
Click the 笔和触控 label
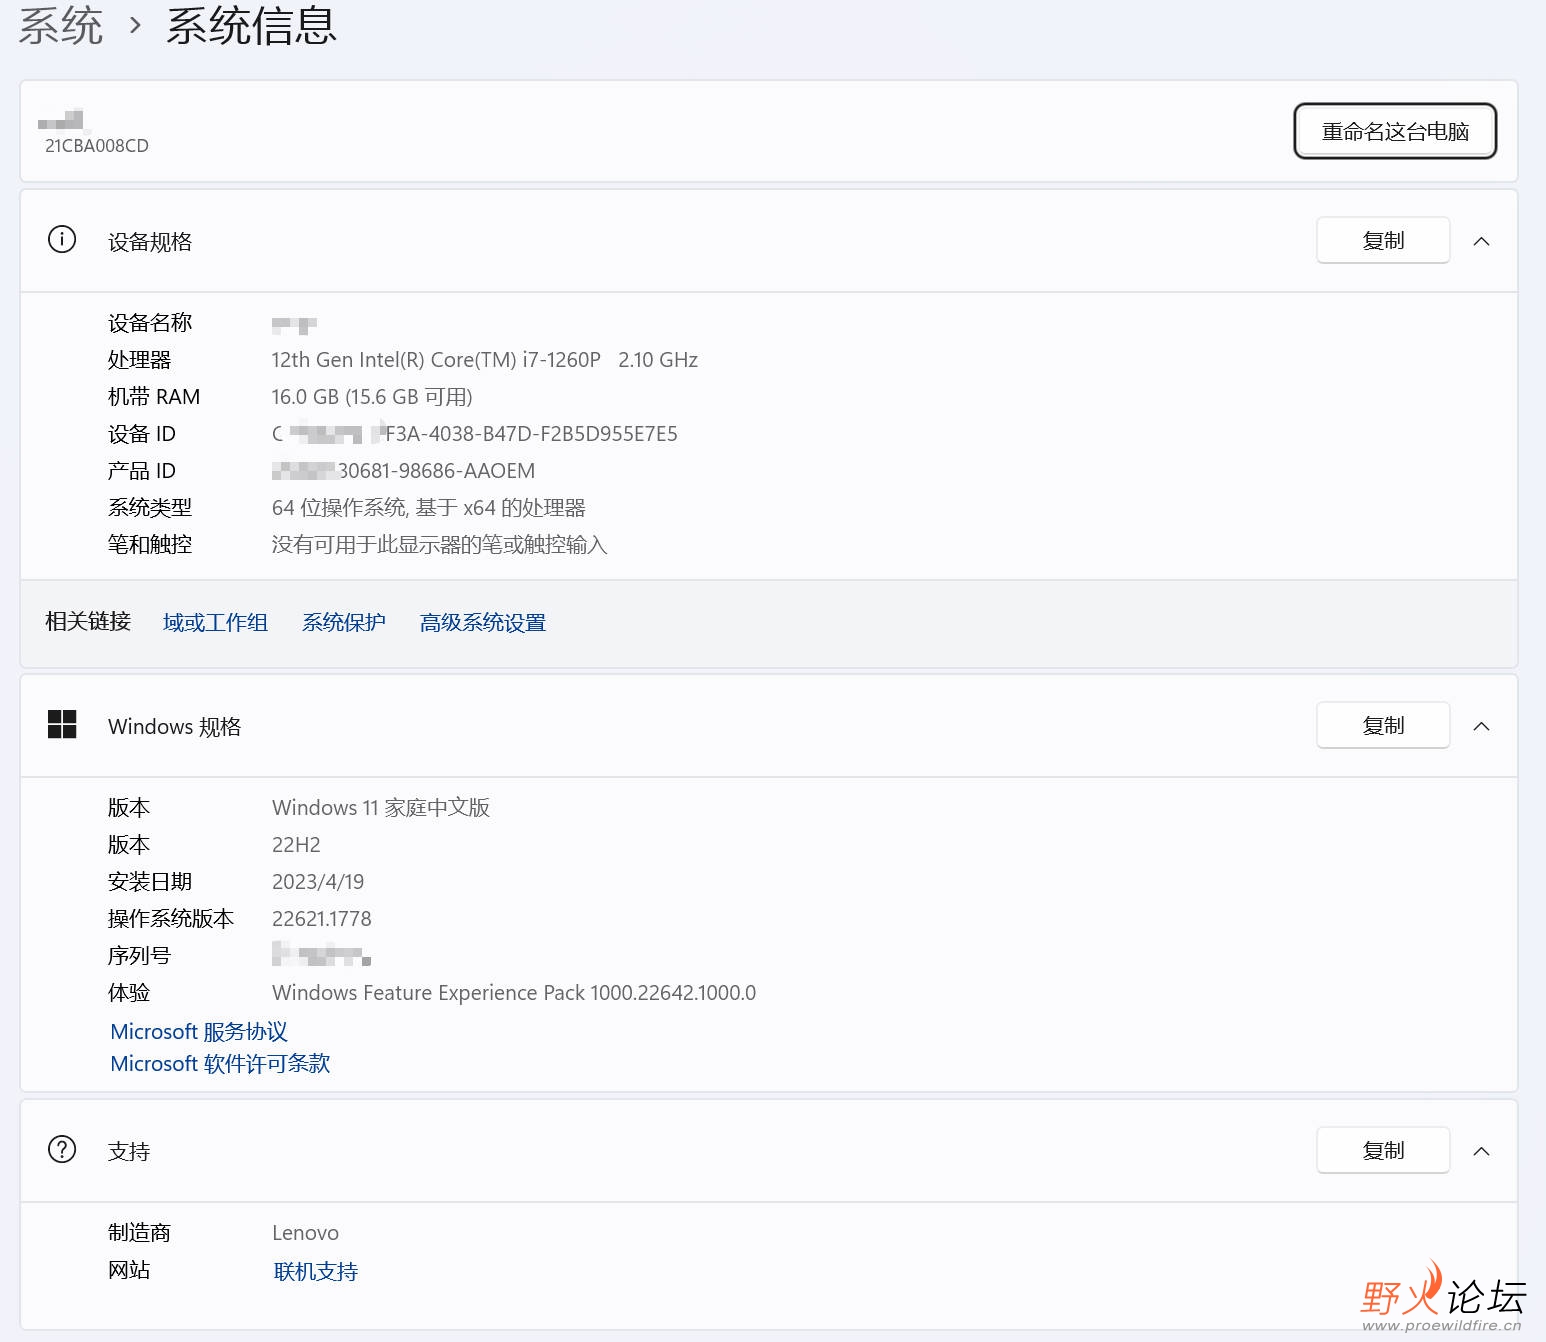click(x=150, y=544)
